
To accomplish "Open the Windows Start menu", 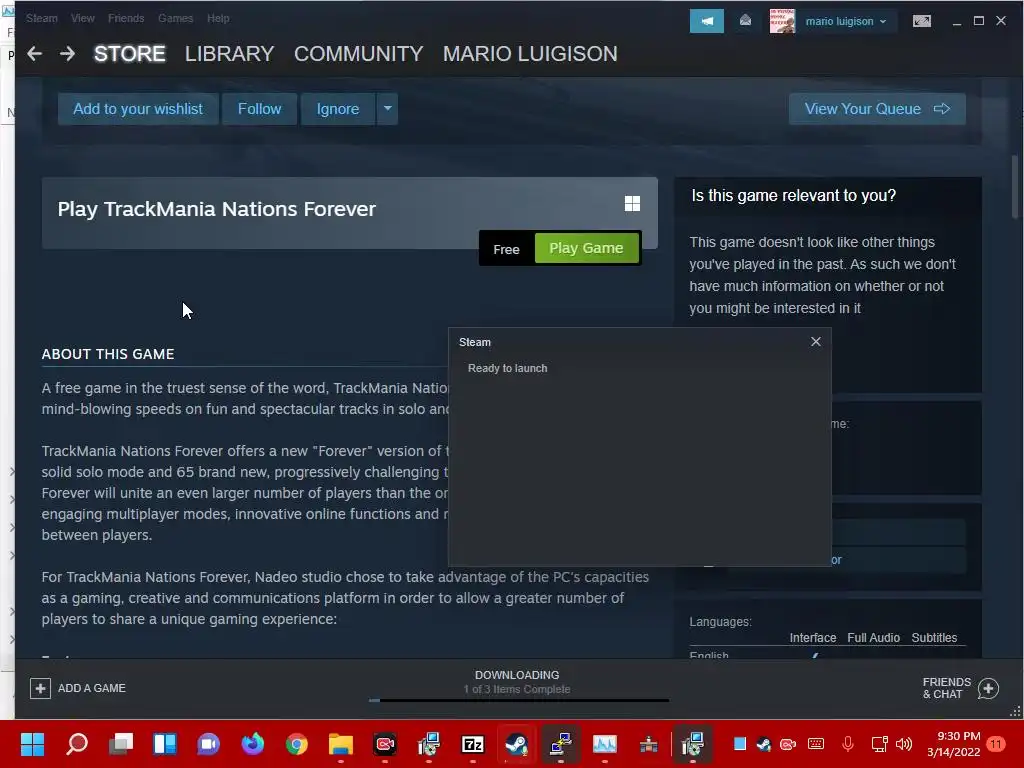I will coord(32,744).
